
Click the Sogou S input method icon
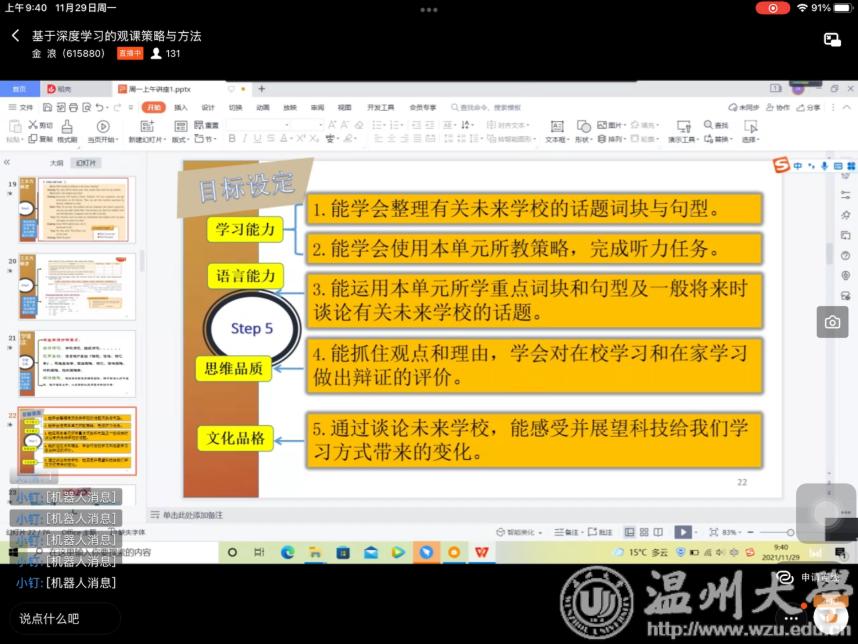coord(781,164)
